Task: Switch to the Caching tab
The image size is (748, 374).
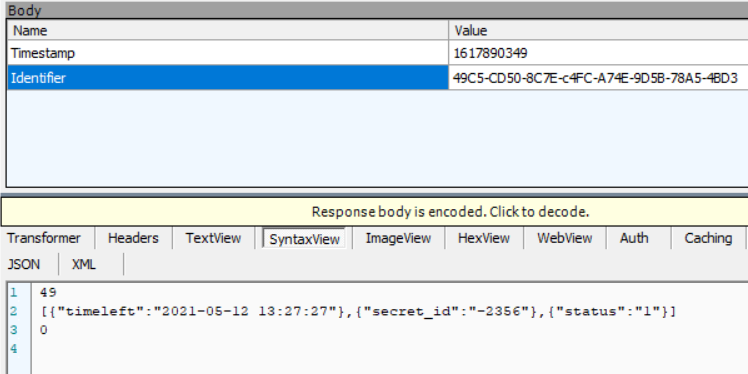Action: tap(708, 238)
